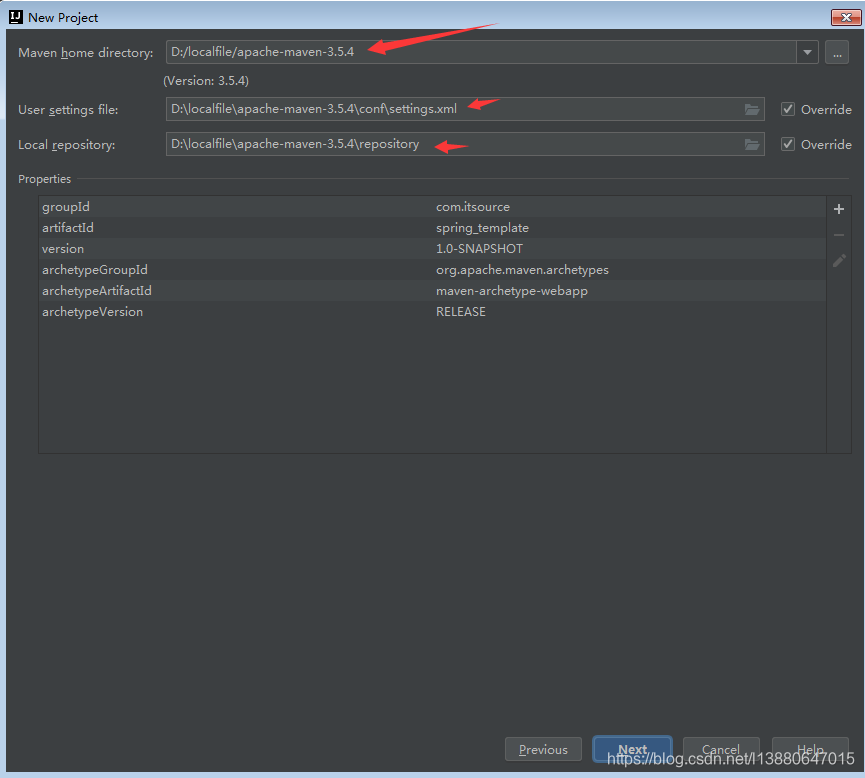The height and width of the screenshot is (778, 865).
Task: Click the Help button
Action: point(810,749)
